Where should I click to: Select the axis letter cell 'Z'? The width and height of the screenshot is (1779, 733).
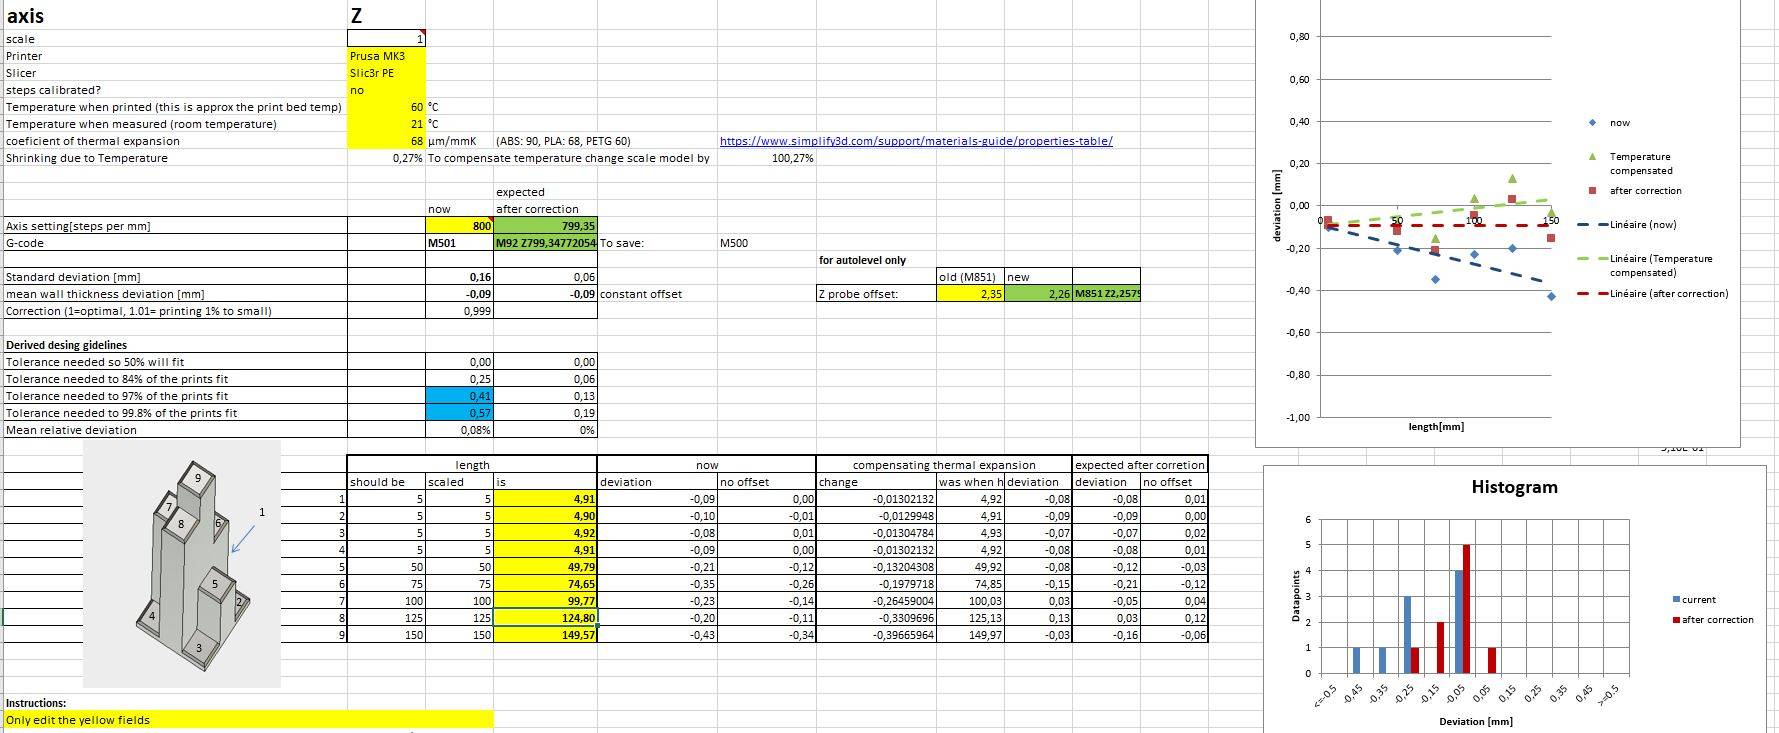click(386, 16)
